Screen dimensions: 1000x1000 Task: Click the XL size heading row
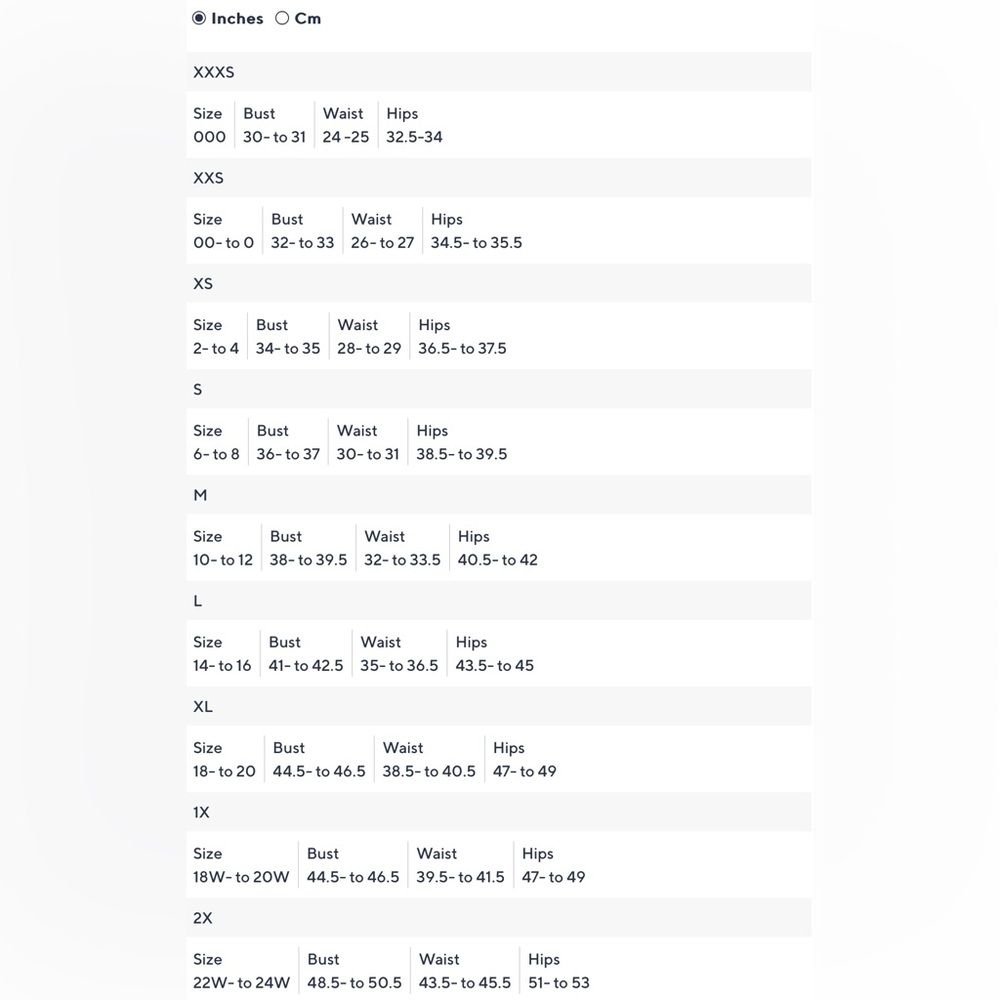[x=499, y=707]
